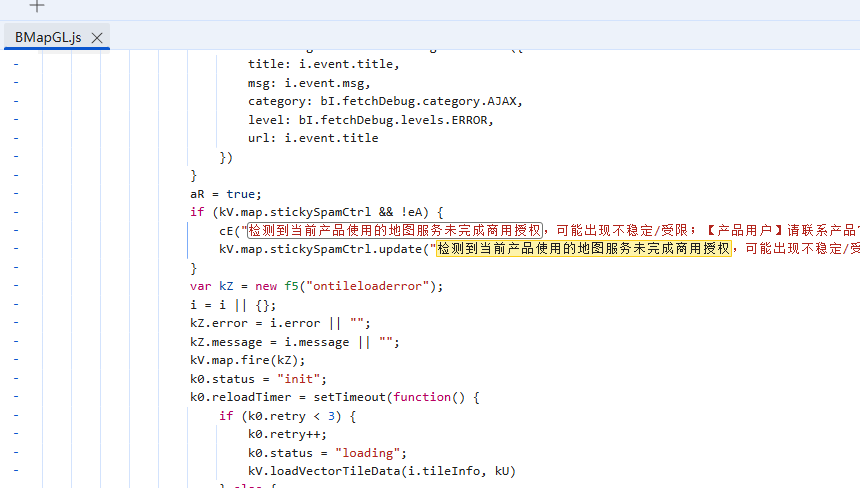Place cursor on 'ontileloaderror' string

tap(368, 286)
